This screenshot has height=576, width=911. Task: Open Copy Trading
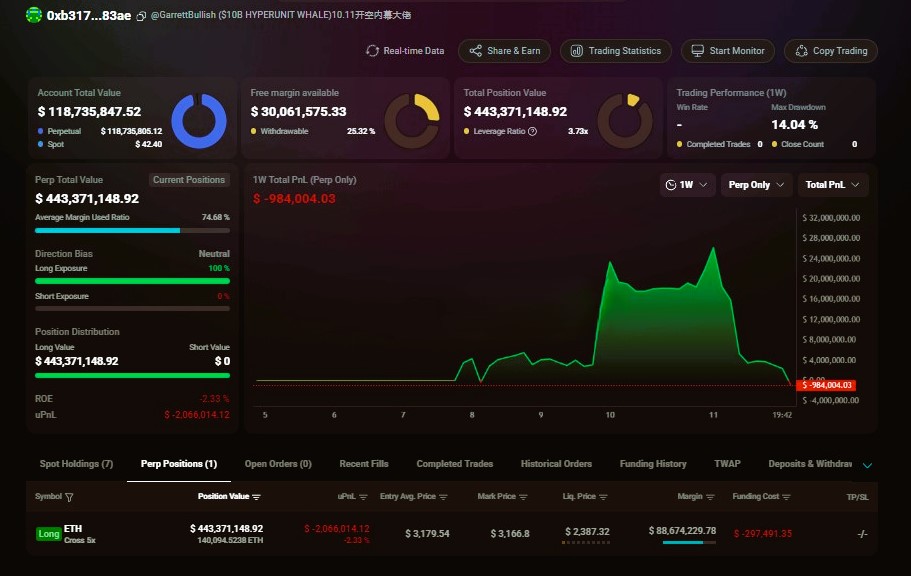point(831,51)
